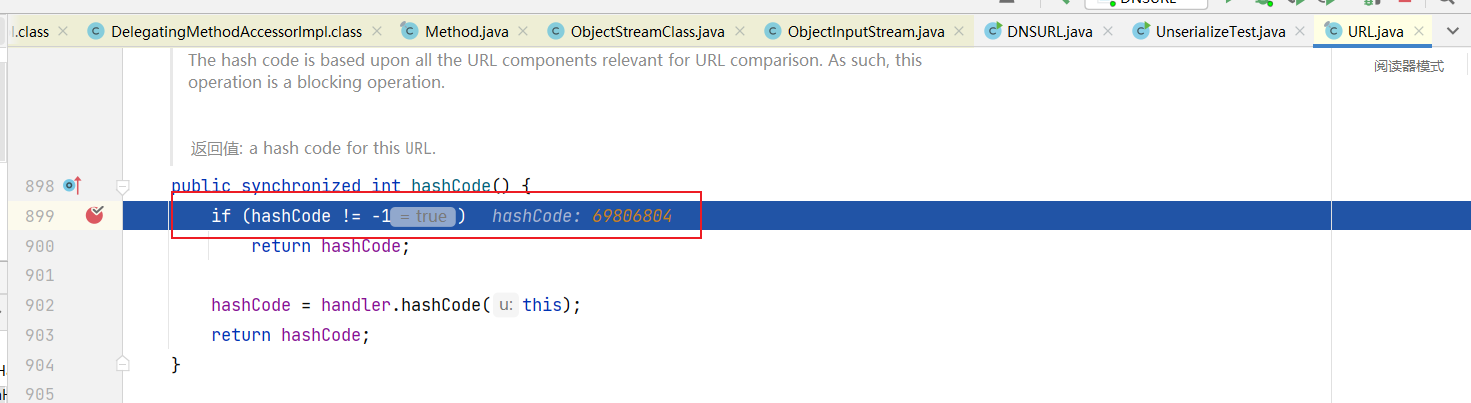
Task: Switch to the Method.java tab
Action: [x=466, y=31]
